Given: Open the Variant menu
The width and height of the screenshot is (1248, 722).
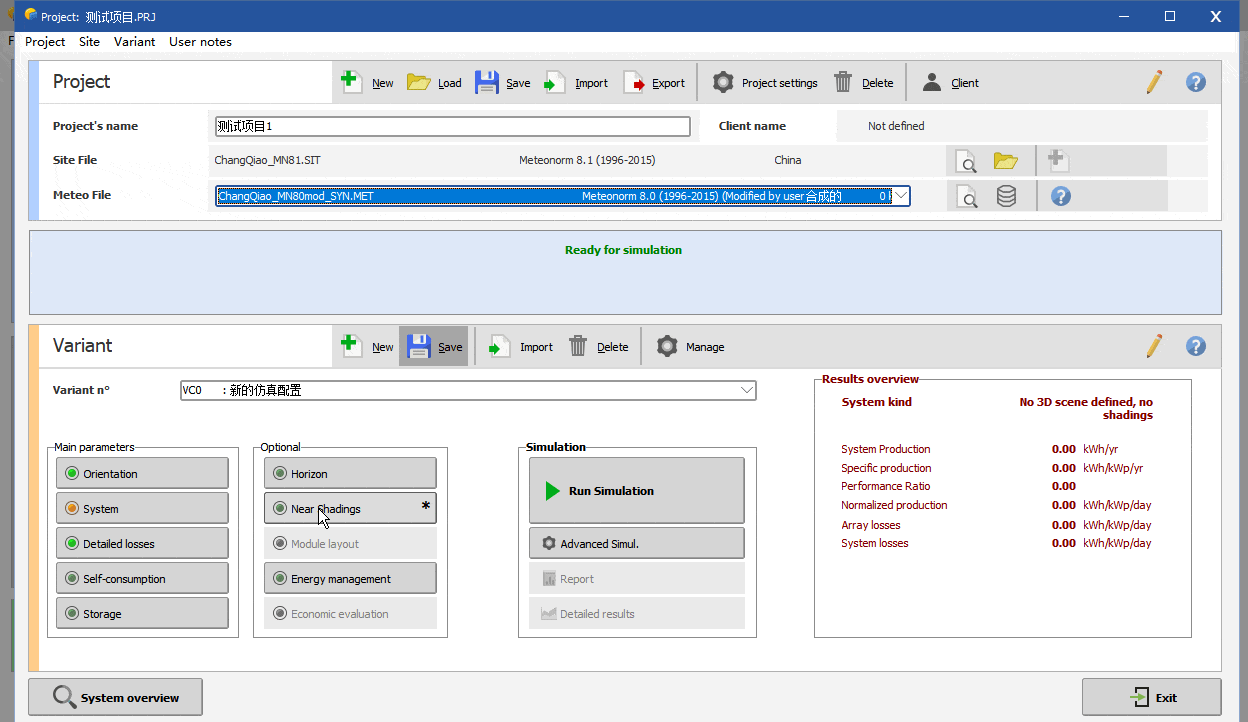Looking at the screenshot, I should pos(134,41).
